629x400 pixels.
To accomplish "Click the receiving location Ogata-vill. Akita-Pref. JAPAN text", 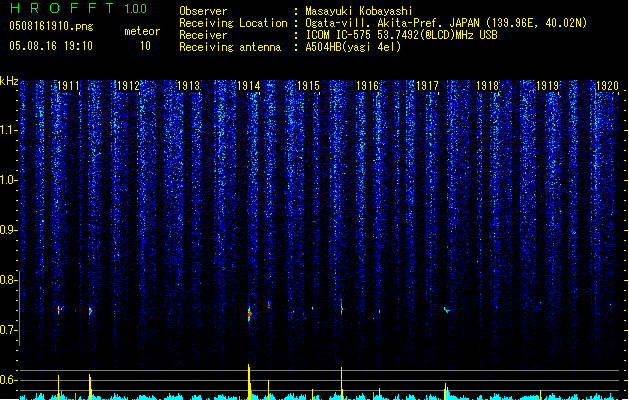I will point(446,23).
